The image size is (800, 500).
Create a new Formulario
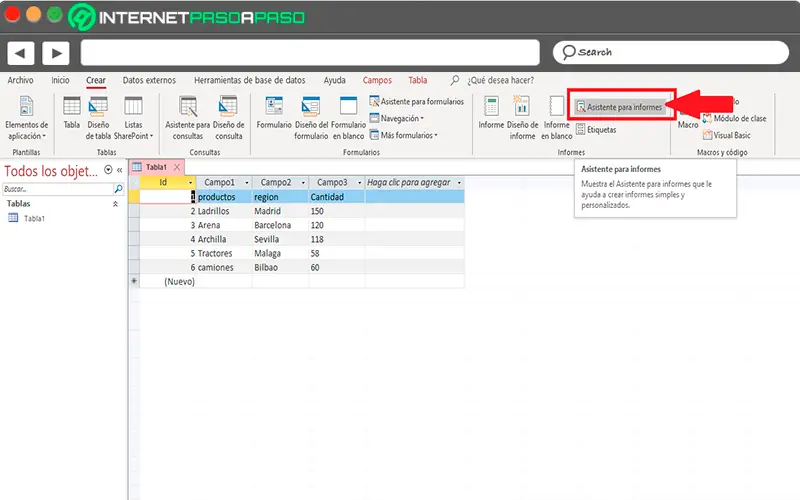click(274, 113)
